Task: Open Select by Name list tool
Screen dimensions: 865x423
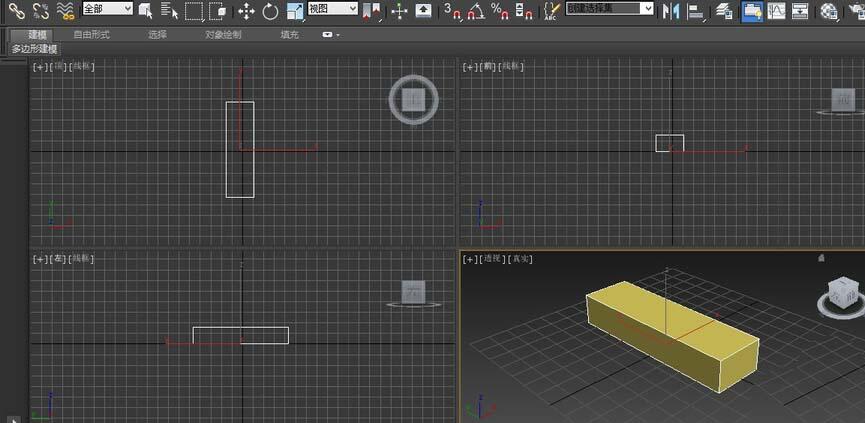Action: (x=169, y=10)
